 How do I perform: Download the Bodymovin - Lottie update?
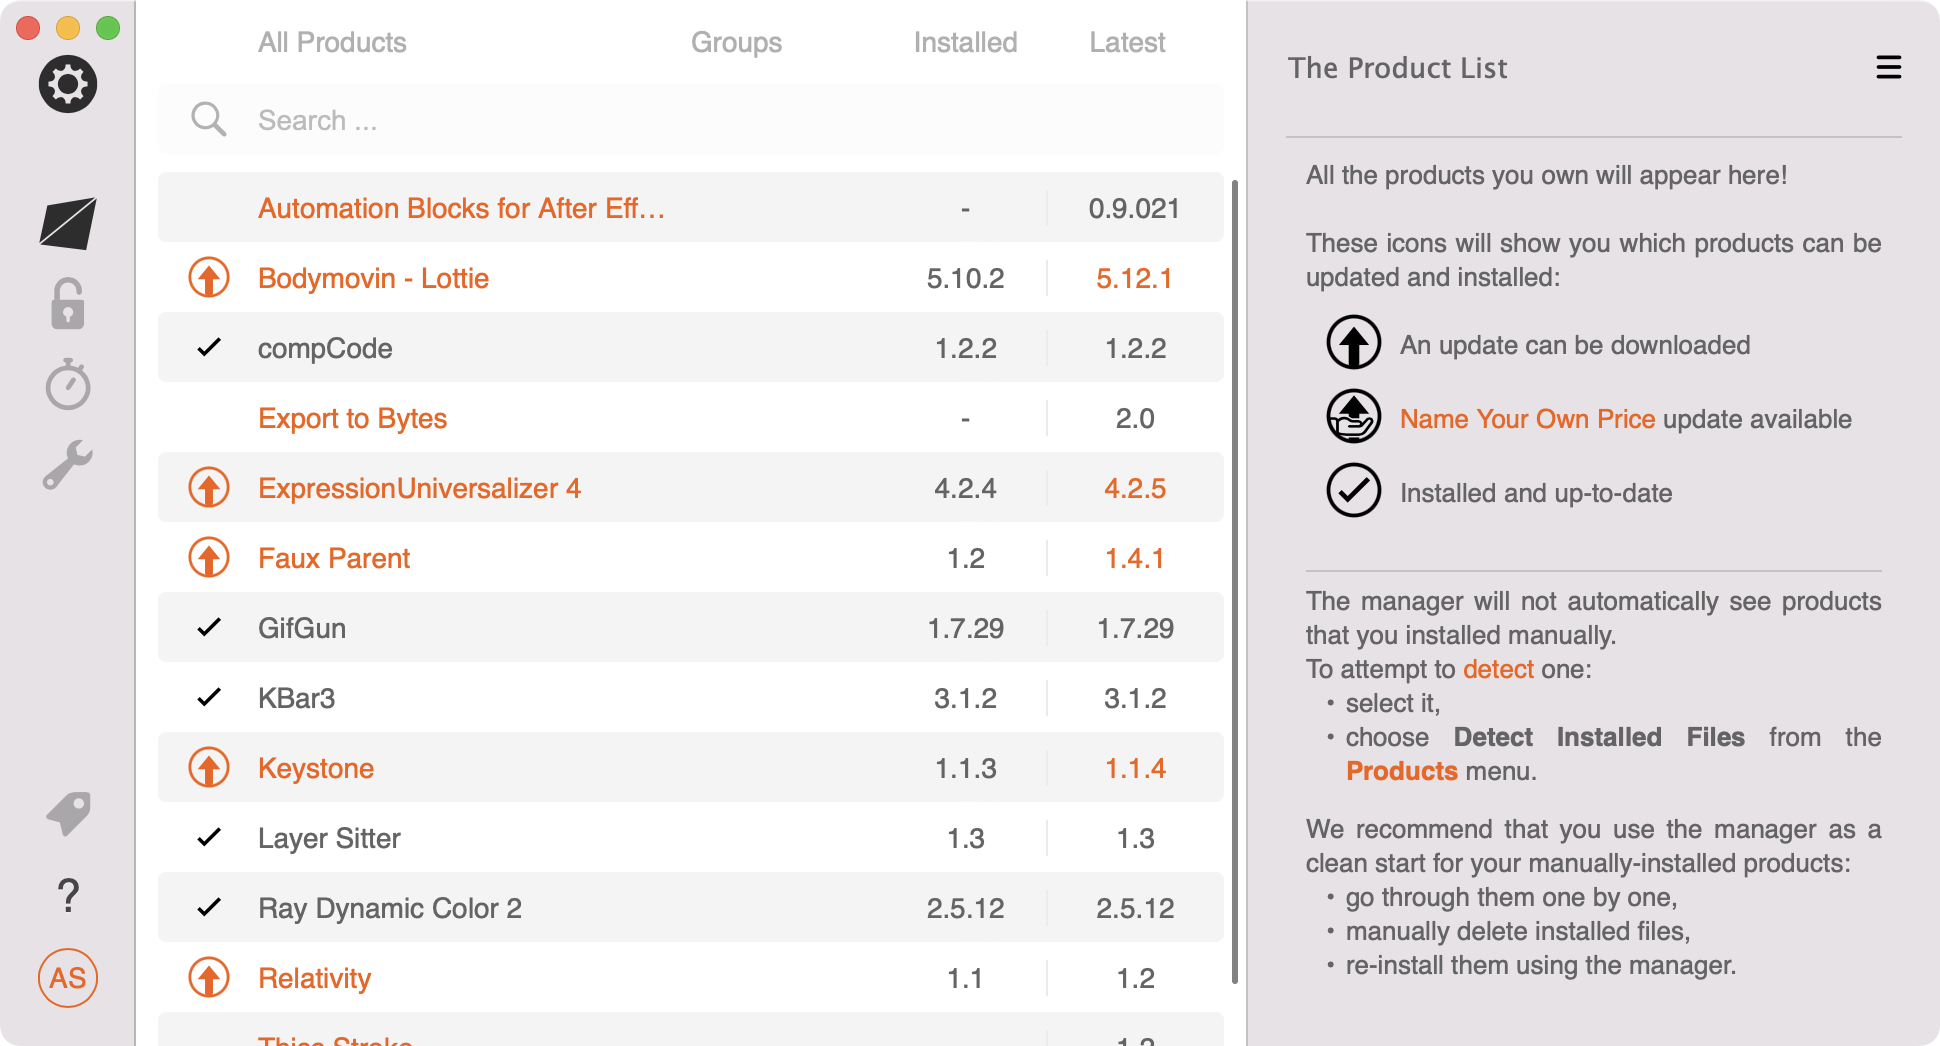pyautogui.click(x=208, y=278)
